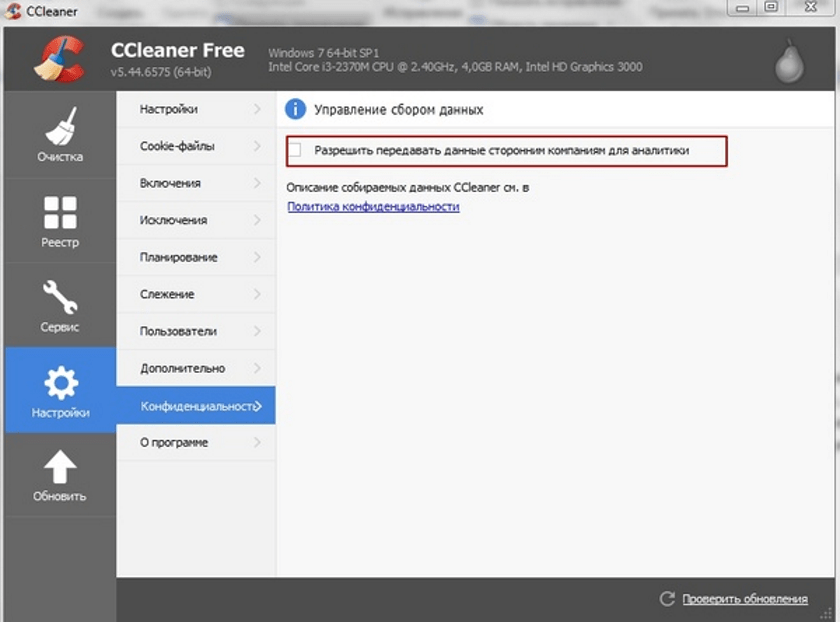Switch to the Исключения settings tab

173,220
